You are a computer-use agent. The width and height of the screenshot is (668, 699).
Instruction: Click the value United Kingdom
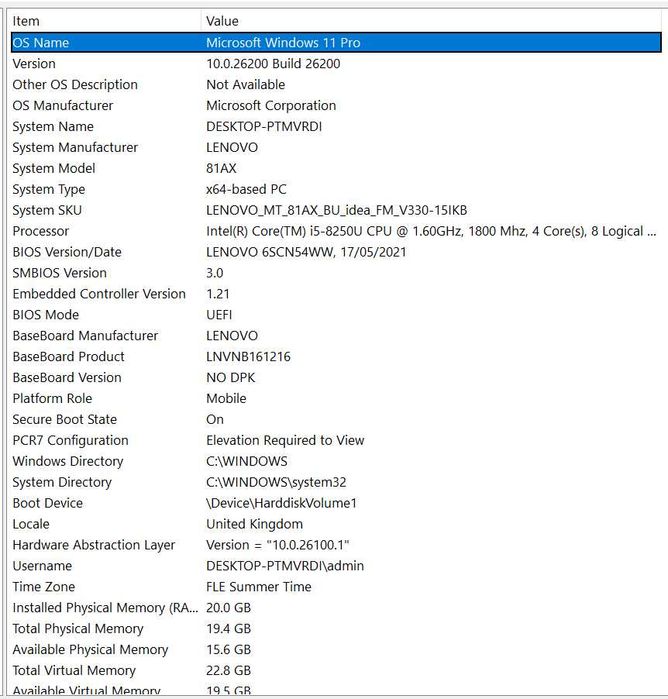tap(255, 524)
